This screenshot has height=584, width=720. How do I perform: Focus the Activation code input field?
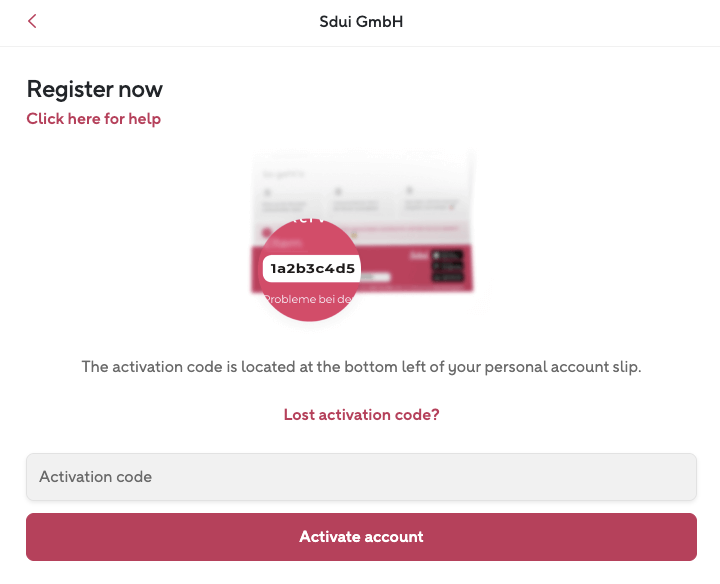[361, 477]
